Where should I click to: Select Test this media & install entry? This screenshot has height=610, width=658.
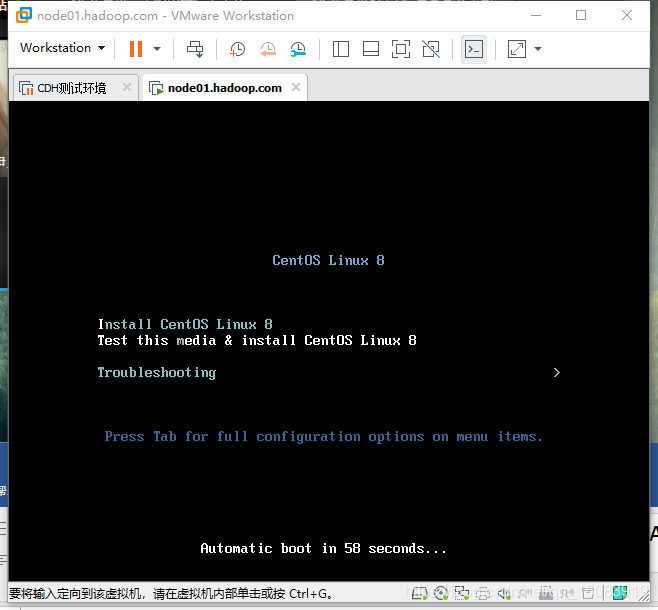[x=257, y=340]
